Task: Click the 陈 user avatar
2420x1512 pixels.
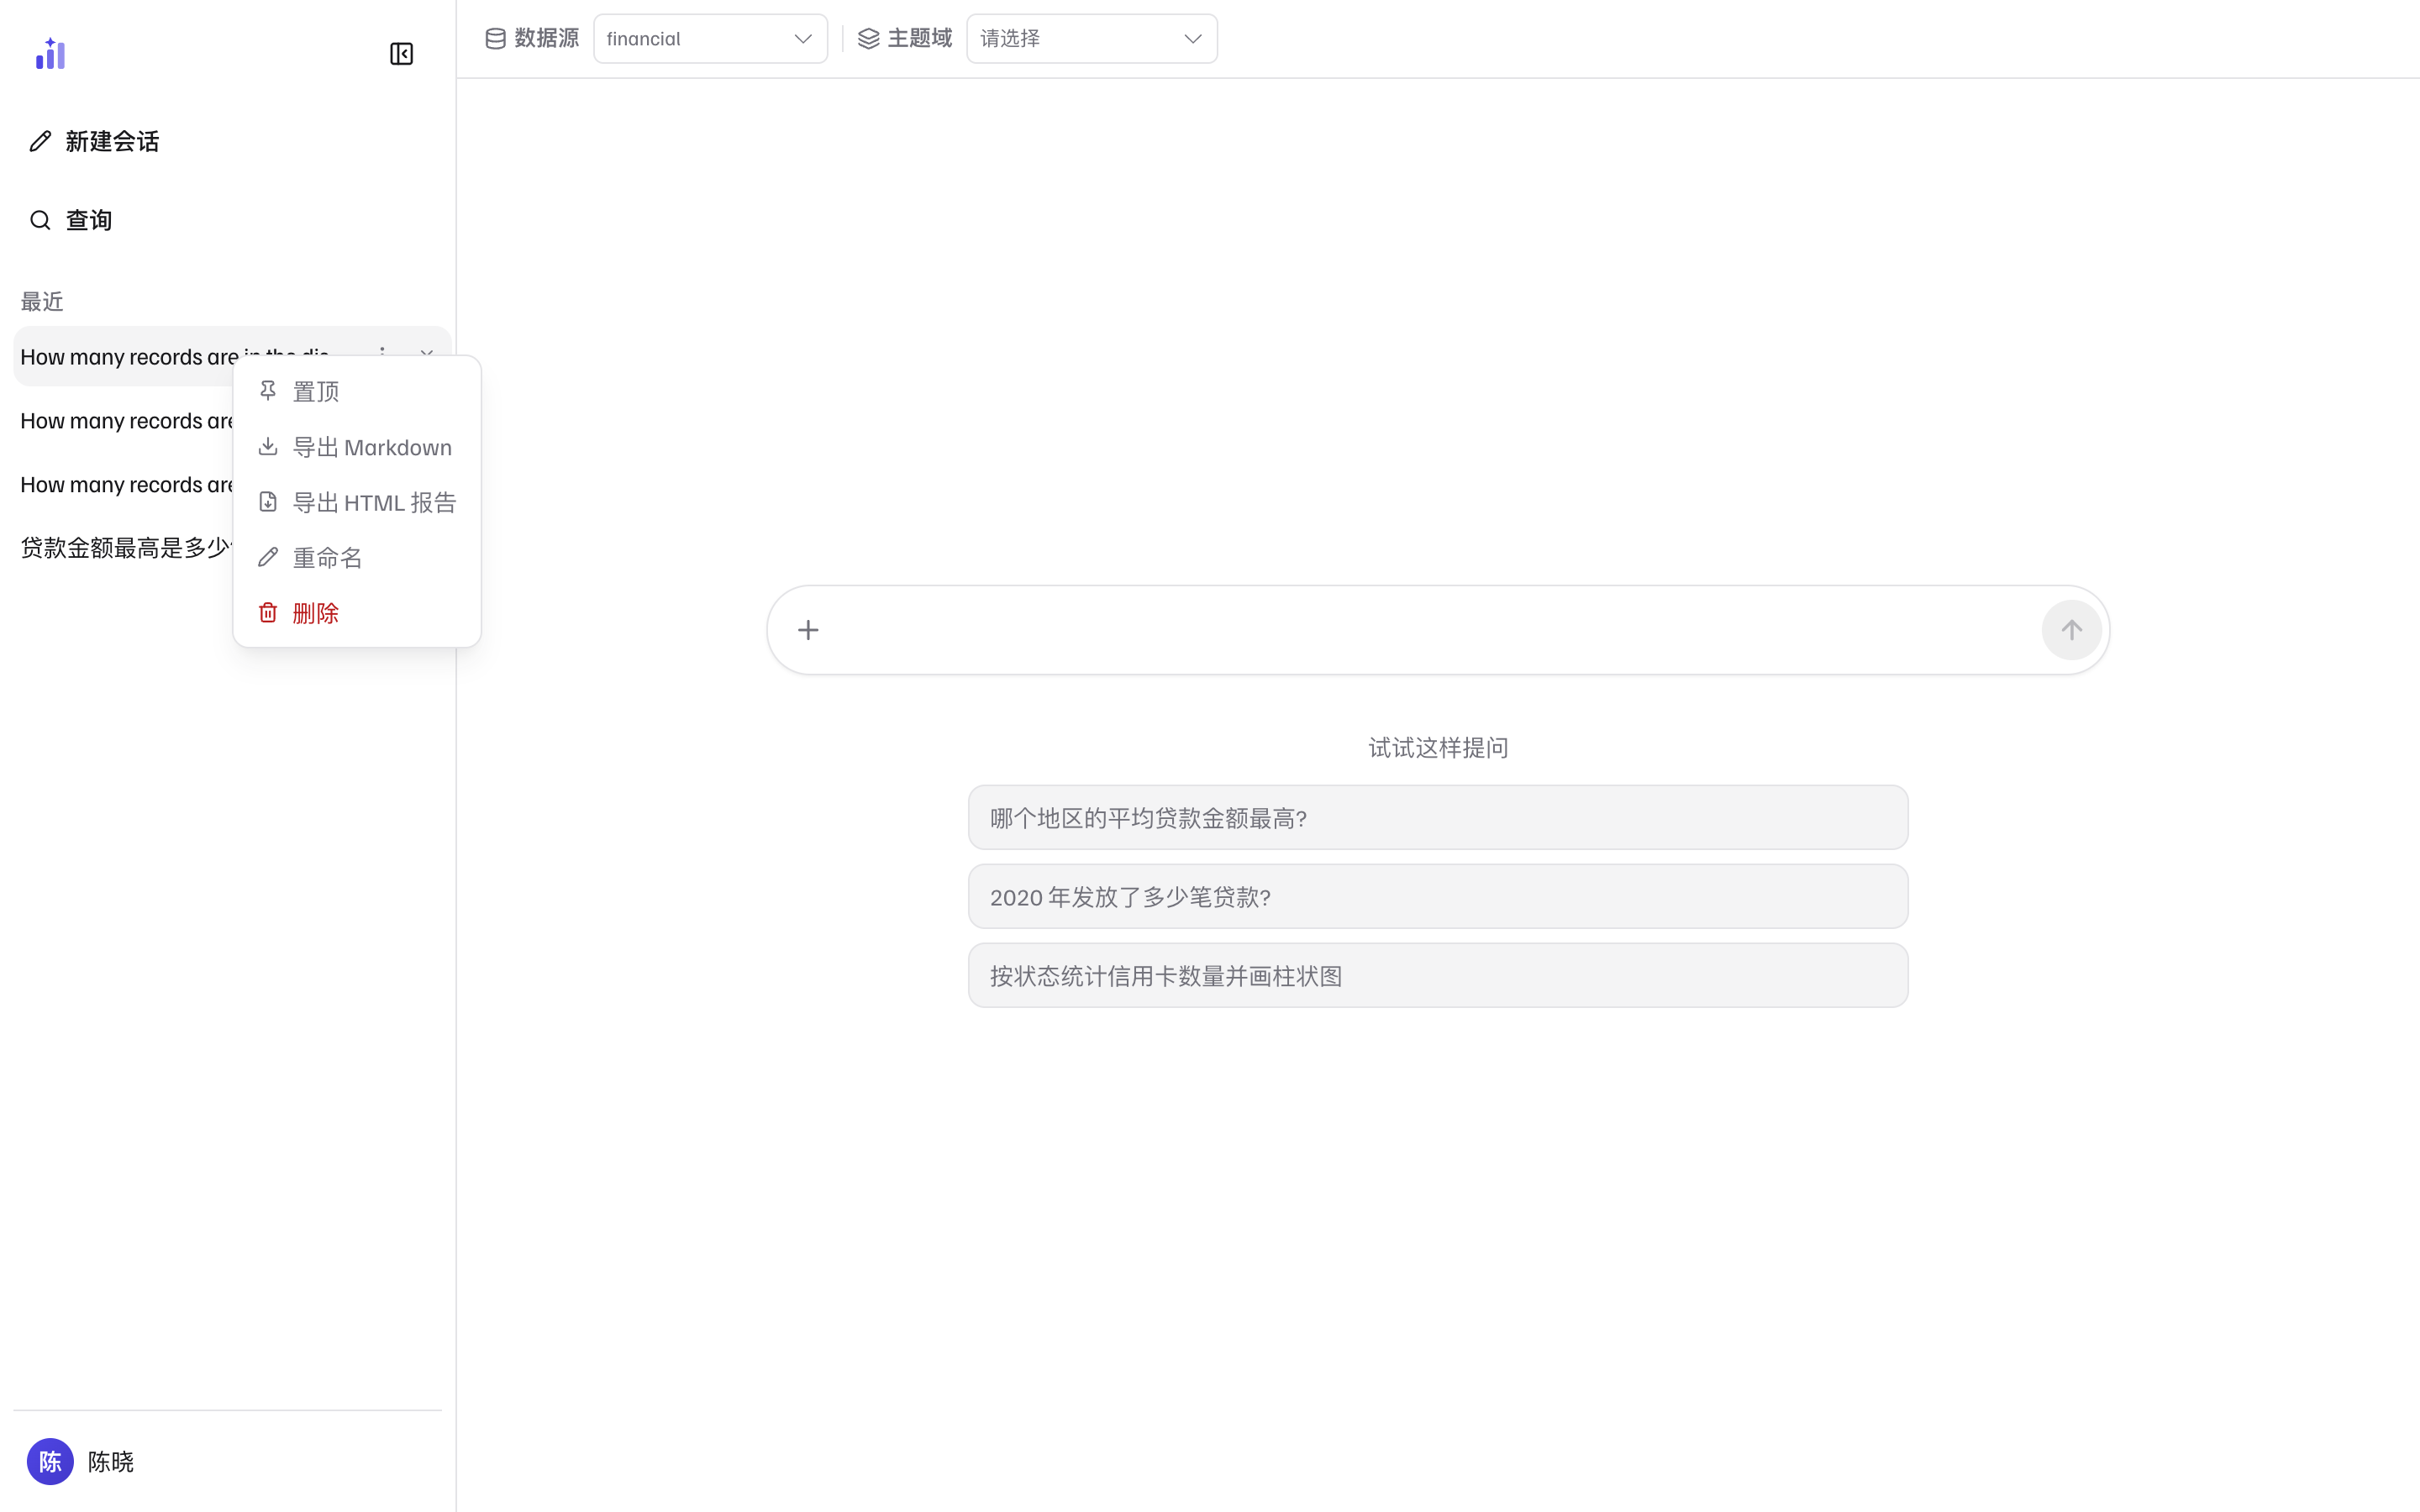Action: [50, 1462]
